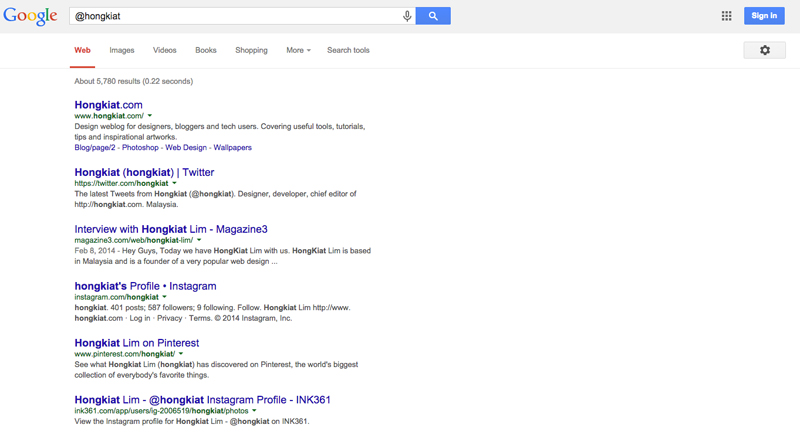Image resolution: width=800 pixels, height=438 pixels.
Task: Switch to Videos results
Action: 164,50
